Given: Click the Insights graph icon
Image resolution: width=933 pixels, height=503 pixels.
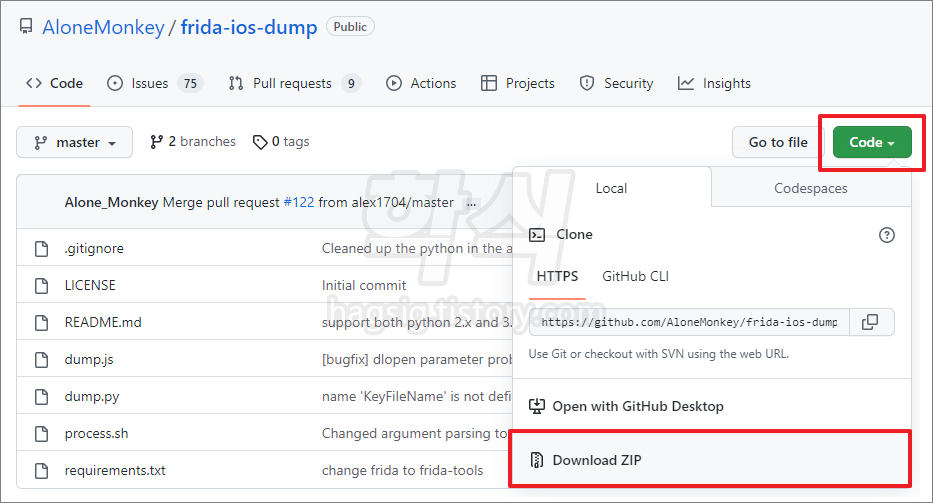Looking at the screenshot, I should 685,83.
